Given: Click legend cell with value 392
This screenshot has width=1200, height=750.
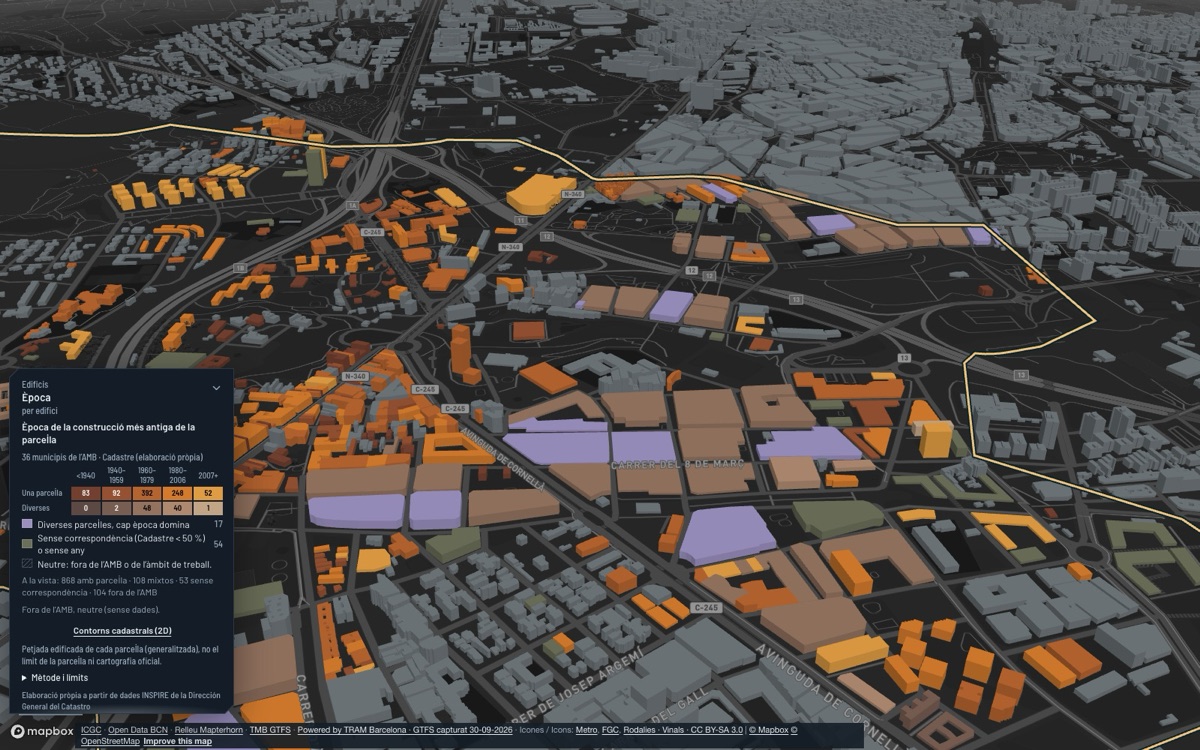Looking at the screenshot, I should [147, 493].
